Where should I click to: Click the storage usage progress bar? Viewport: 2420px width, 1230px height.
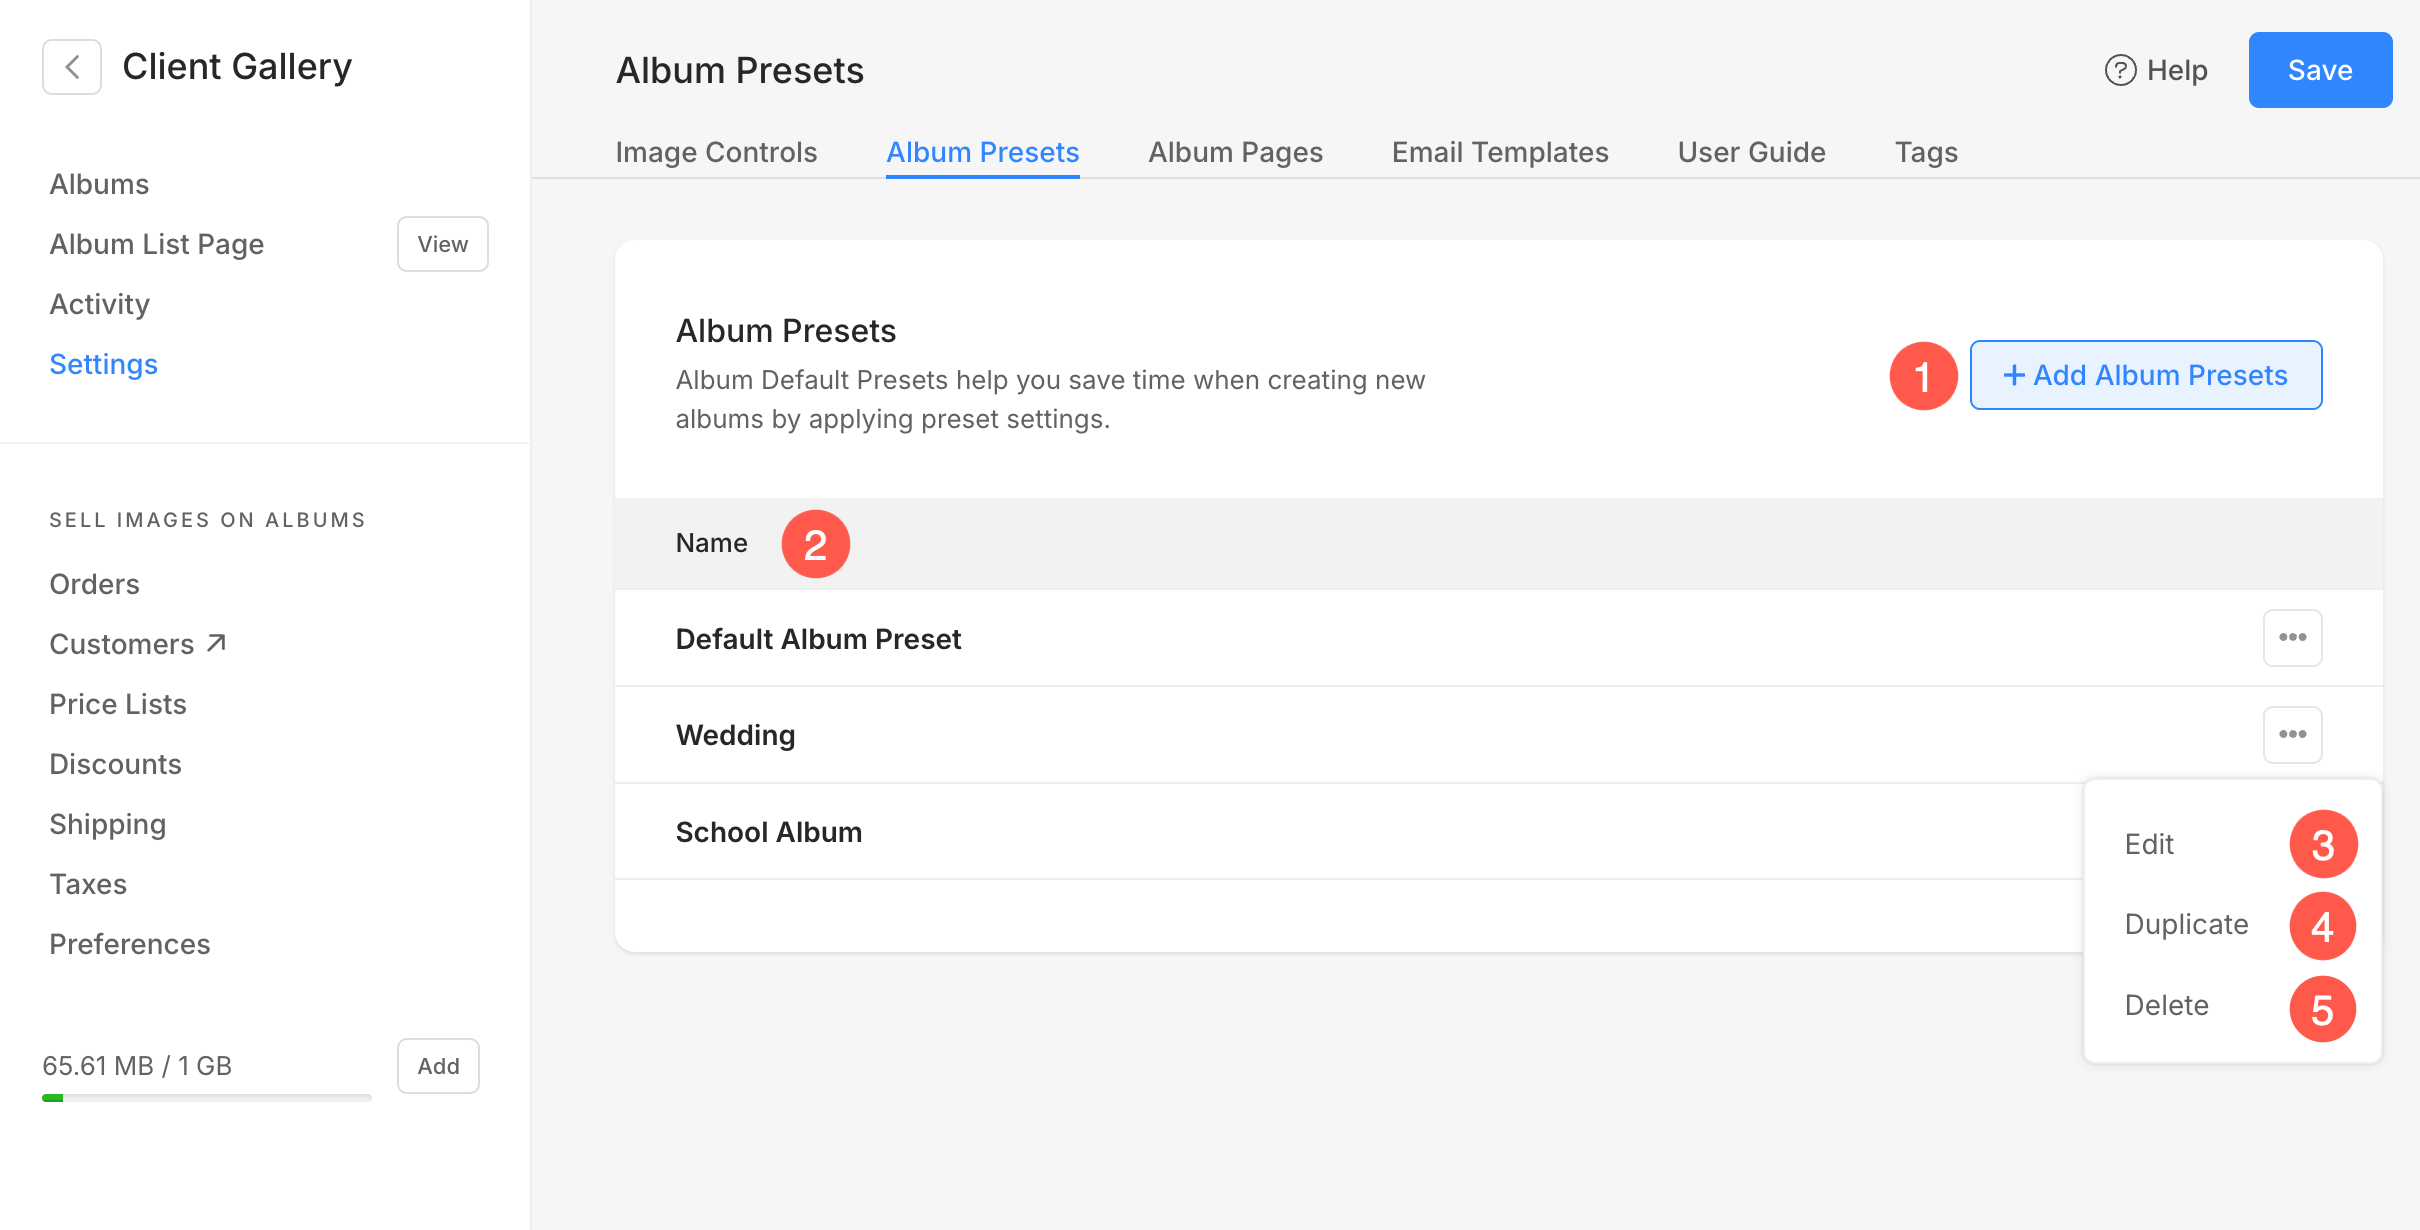(207, 1098)
